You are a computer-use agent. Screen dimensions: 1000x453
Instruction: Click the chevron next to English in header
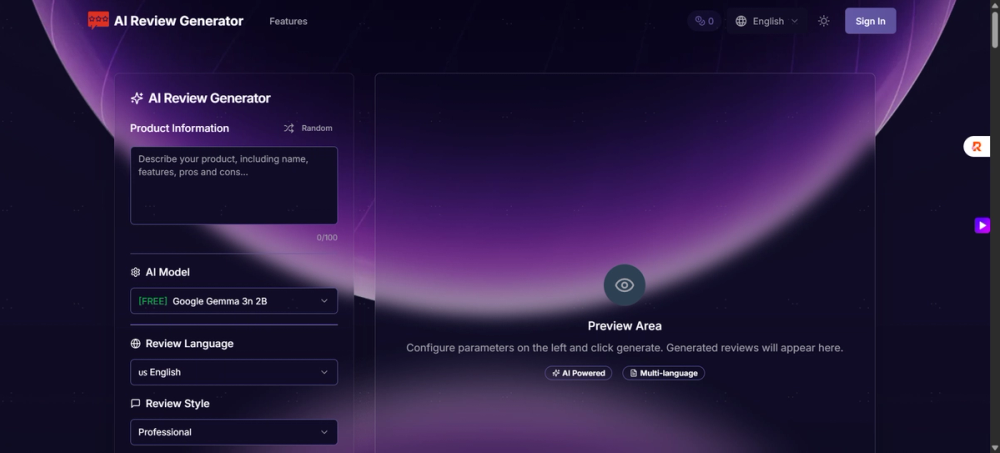click(795, 21)
